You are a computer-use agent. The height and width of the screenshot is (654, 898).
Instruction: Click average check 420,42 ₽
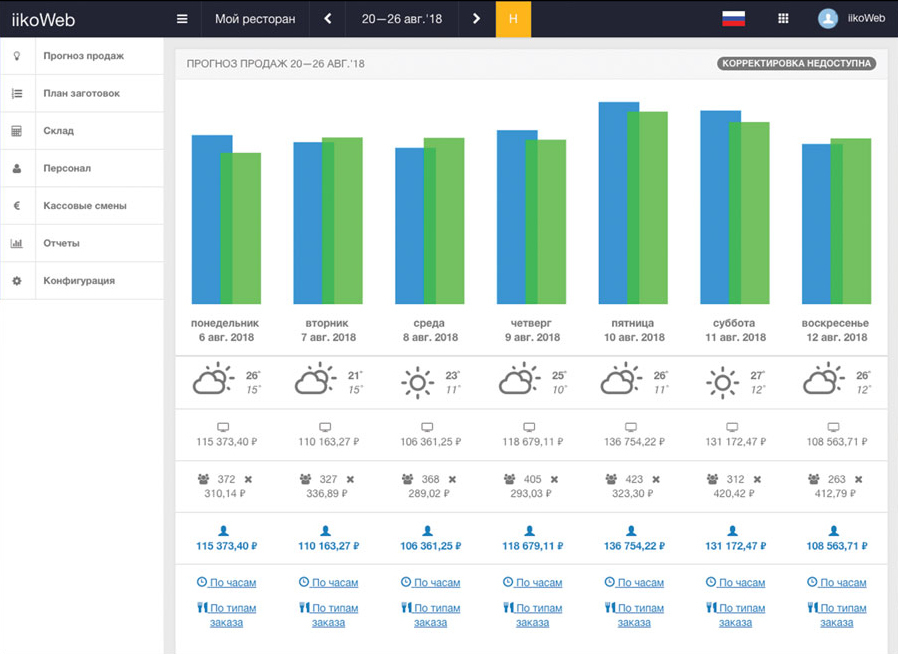click(734, 493)
